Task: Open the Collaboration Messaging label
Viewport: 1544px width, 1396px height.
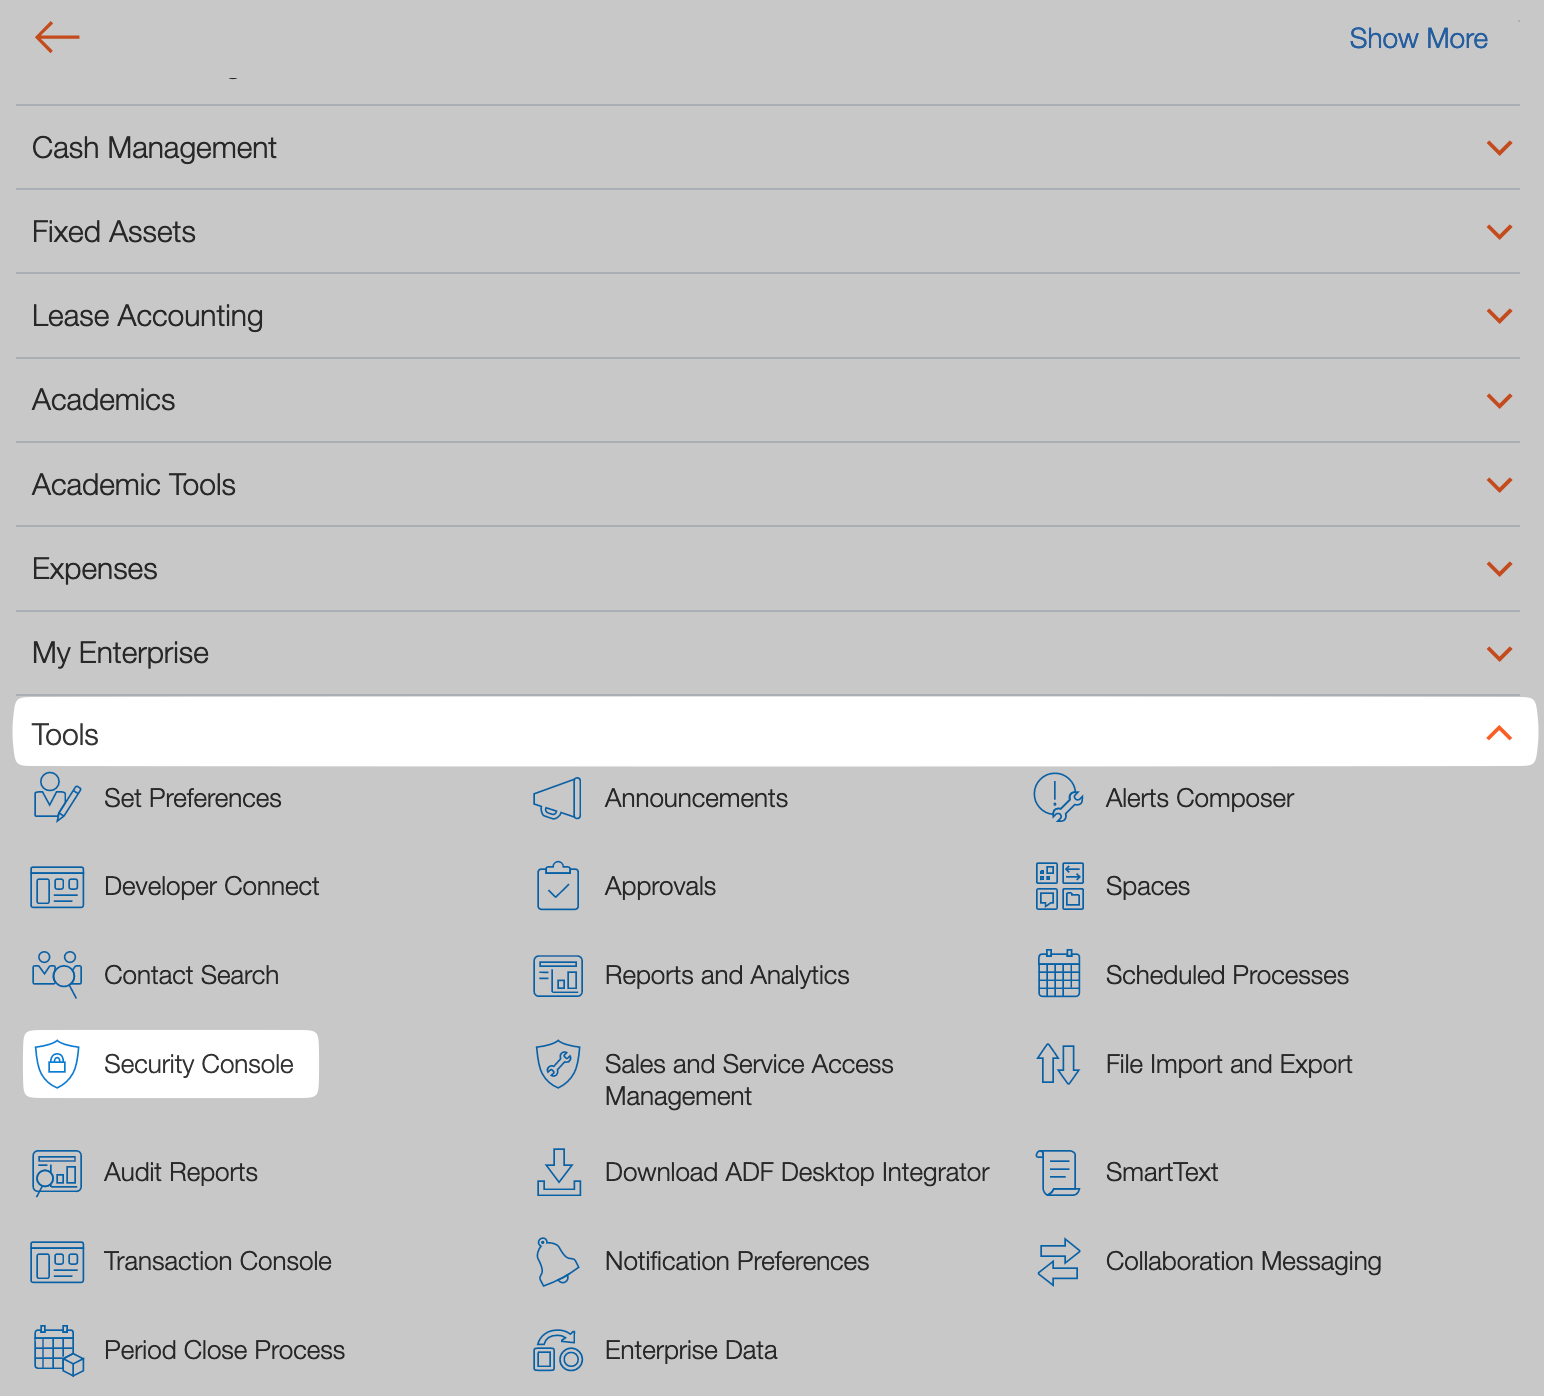Action: click(x=1243, y=1261)
